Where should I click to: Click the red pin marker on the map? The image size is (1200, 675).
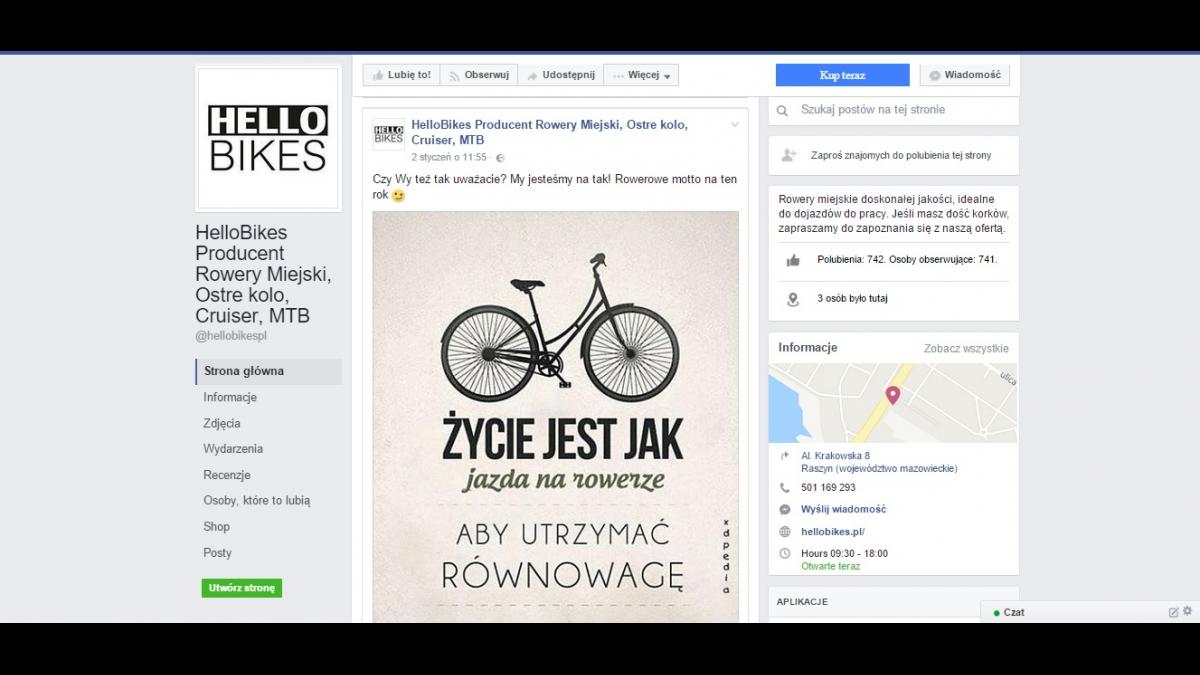[x=893, y=395]
